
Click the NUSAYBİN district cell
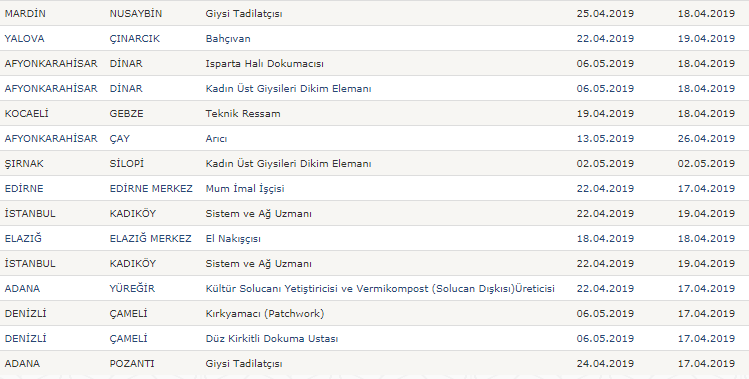click(136, 13)
